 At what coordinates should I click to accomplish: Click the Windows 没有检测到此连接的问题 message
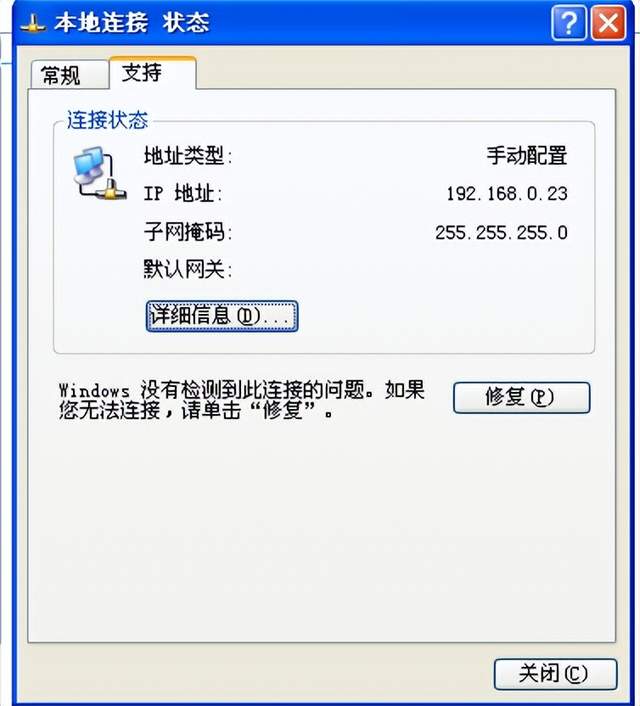point(242,400)
